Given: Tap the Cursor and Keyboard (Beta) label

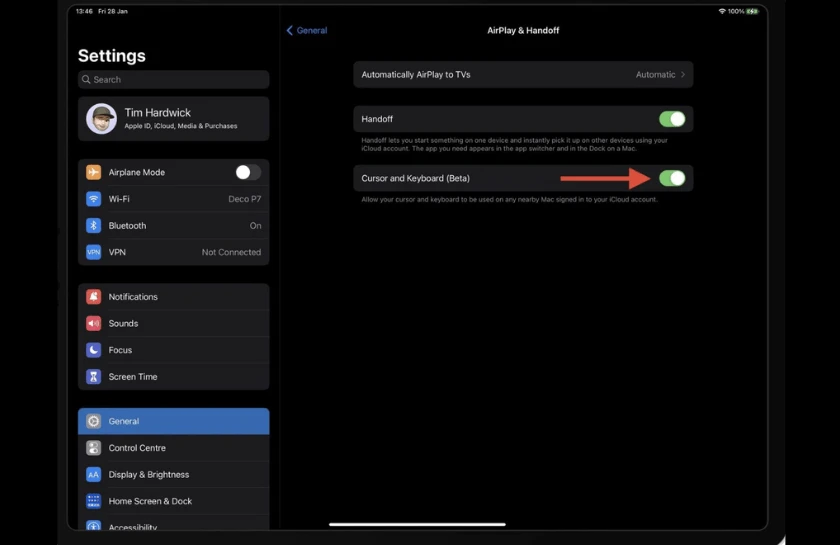Looking at the screenshot, I should (415, 178).
